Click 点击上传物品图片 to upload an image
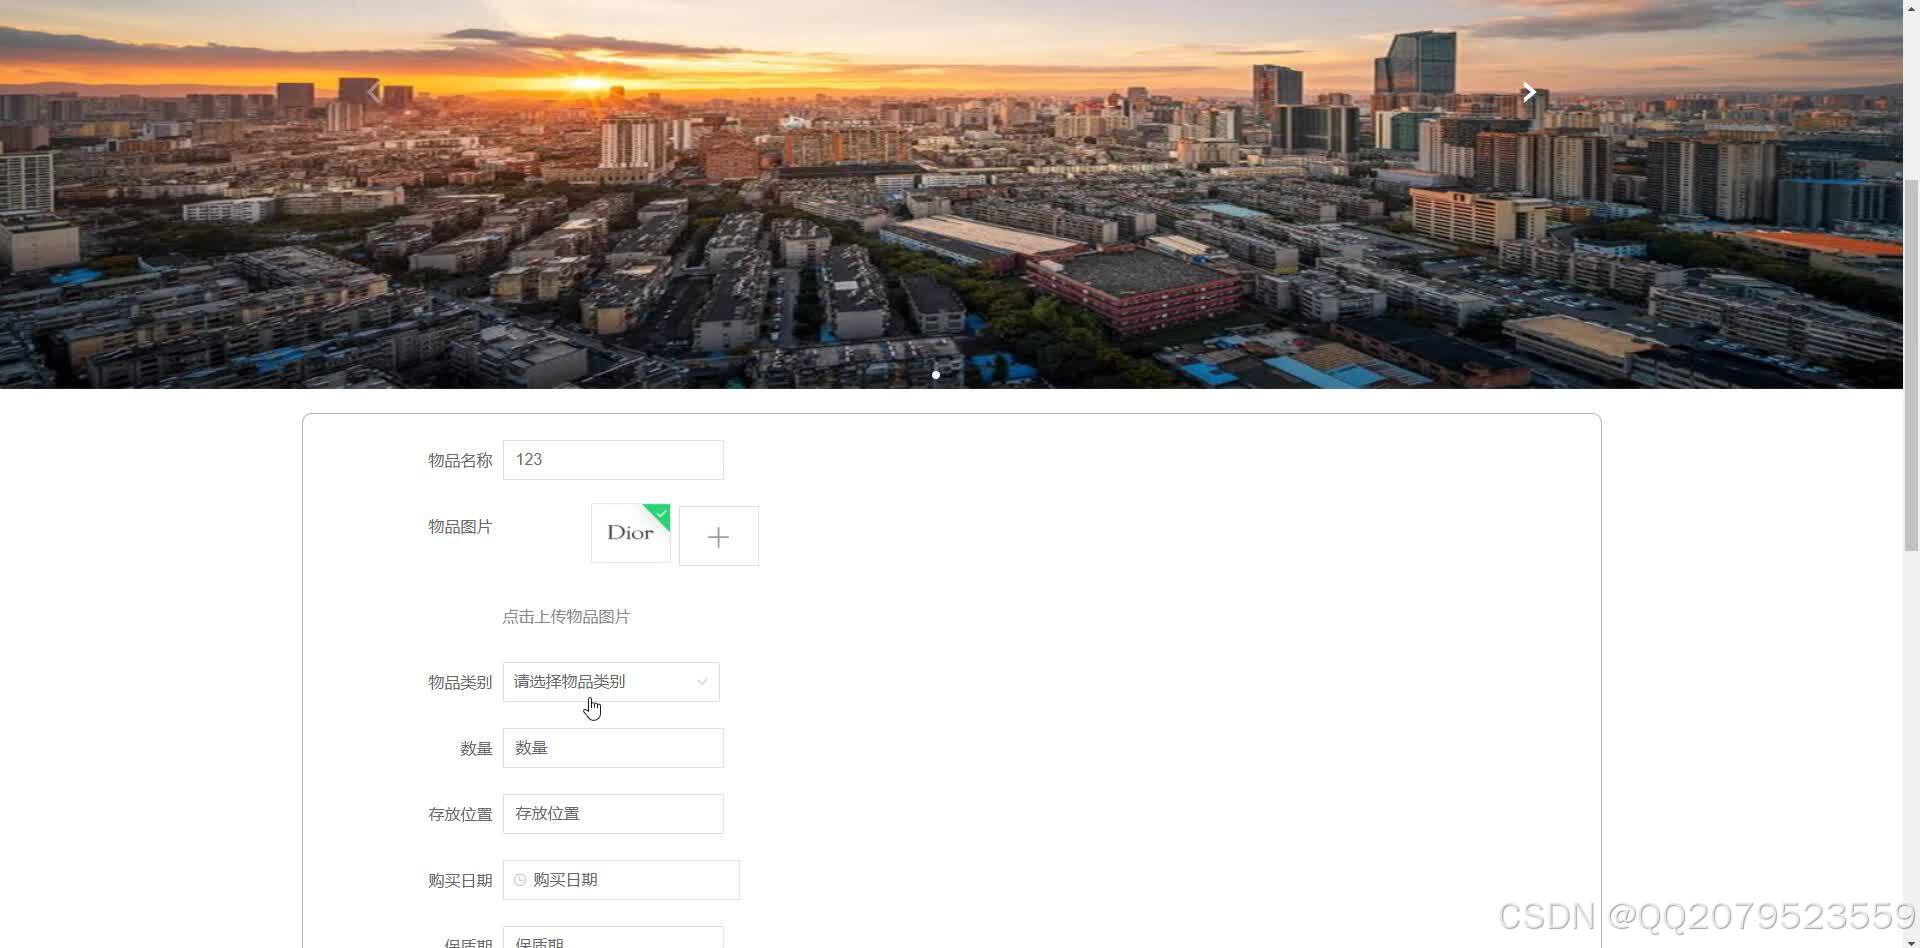The height and width of the screenshot is (948, 1920). click(566, 616)
